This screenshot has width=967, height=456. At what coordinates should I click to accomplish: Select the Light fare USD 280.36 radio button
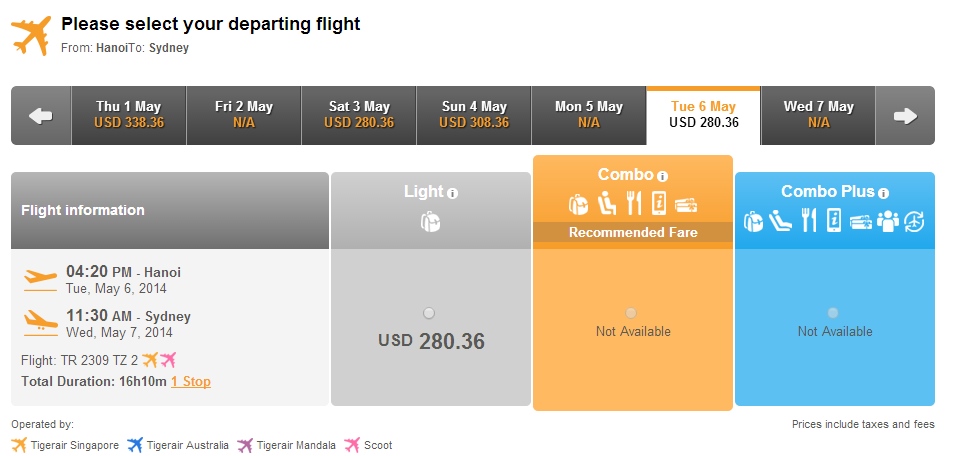tap(429, 313)
